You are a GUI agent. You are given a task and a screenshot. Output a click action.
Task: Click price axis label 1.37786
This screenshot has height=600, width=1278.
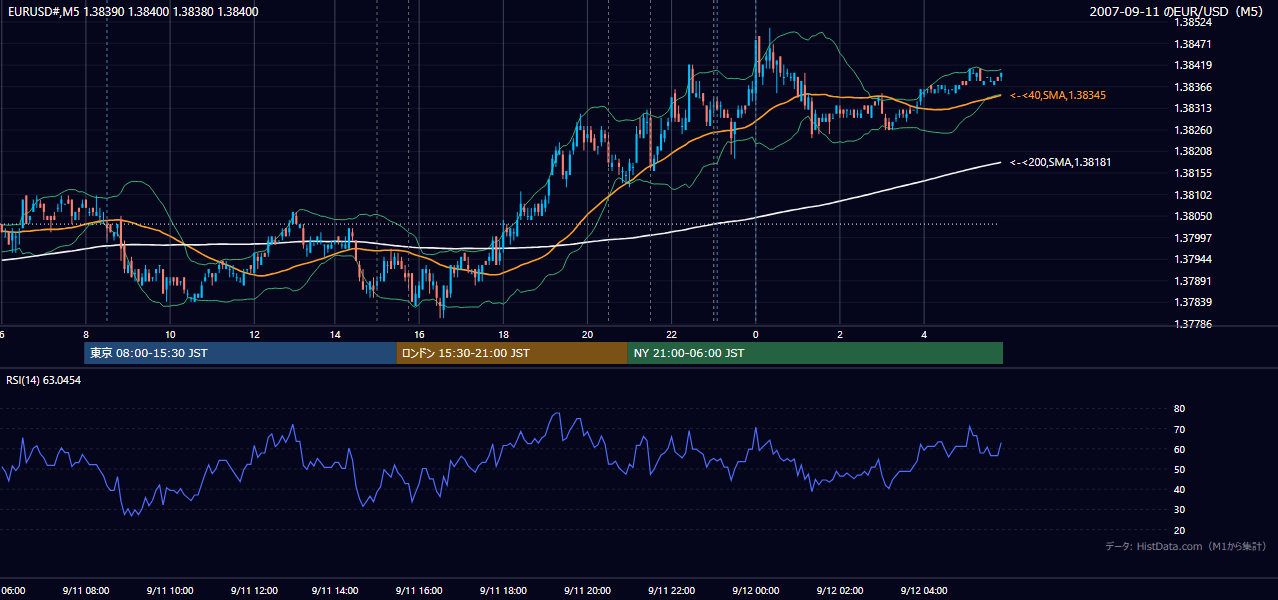pos(1193,324)
